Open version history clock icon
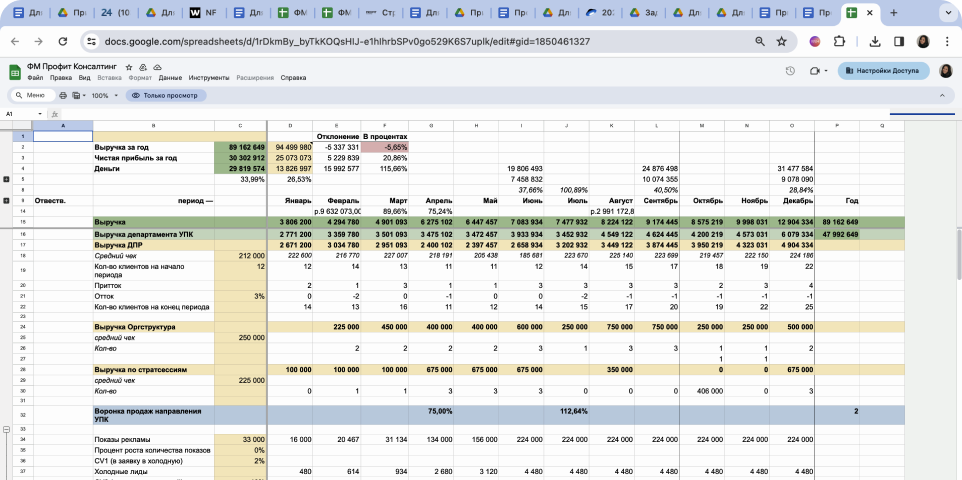This screenshot has height=480, width=962. point(790,71)
